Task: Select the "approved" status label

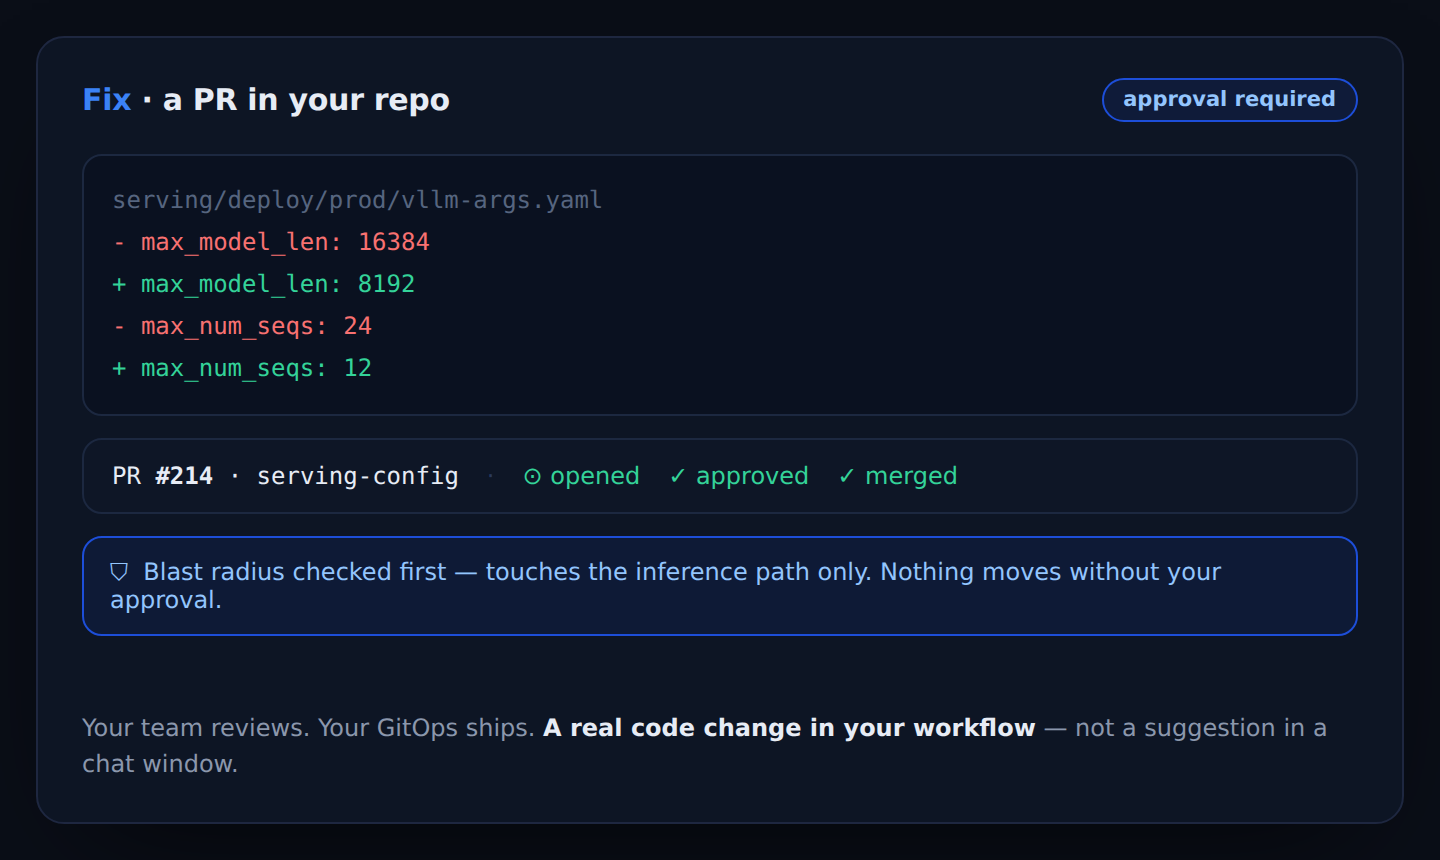Action: [752, 476]
